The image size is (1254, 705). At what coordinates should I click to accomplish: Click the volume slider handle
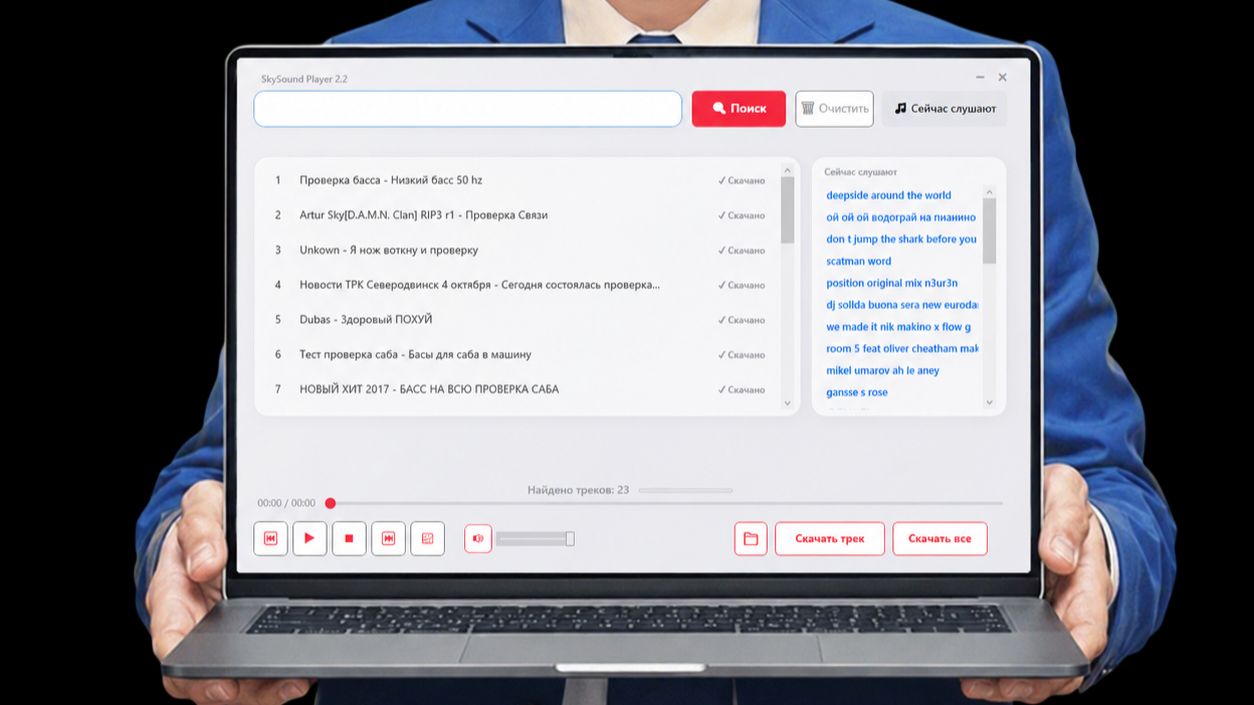tap(570, 539)
